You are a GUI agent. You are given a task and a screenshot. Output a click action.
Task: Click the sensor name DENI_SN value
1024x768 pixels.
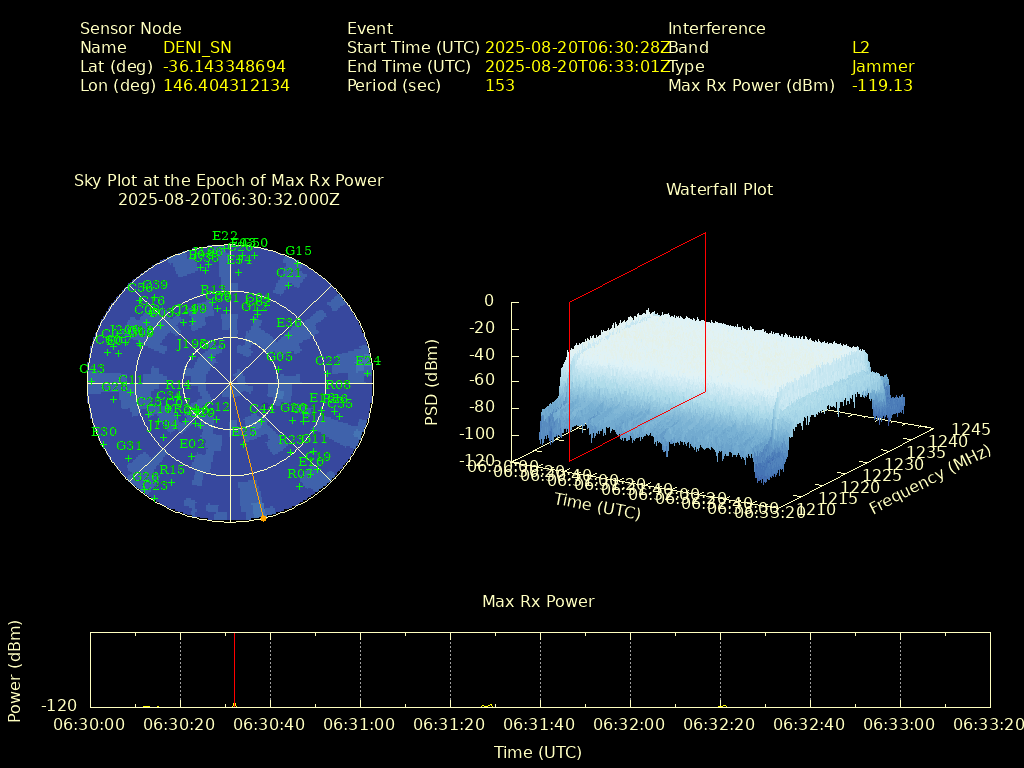(x=197, y=47)
